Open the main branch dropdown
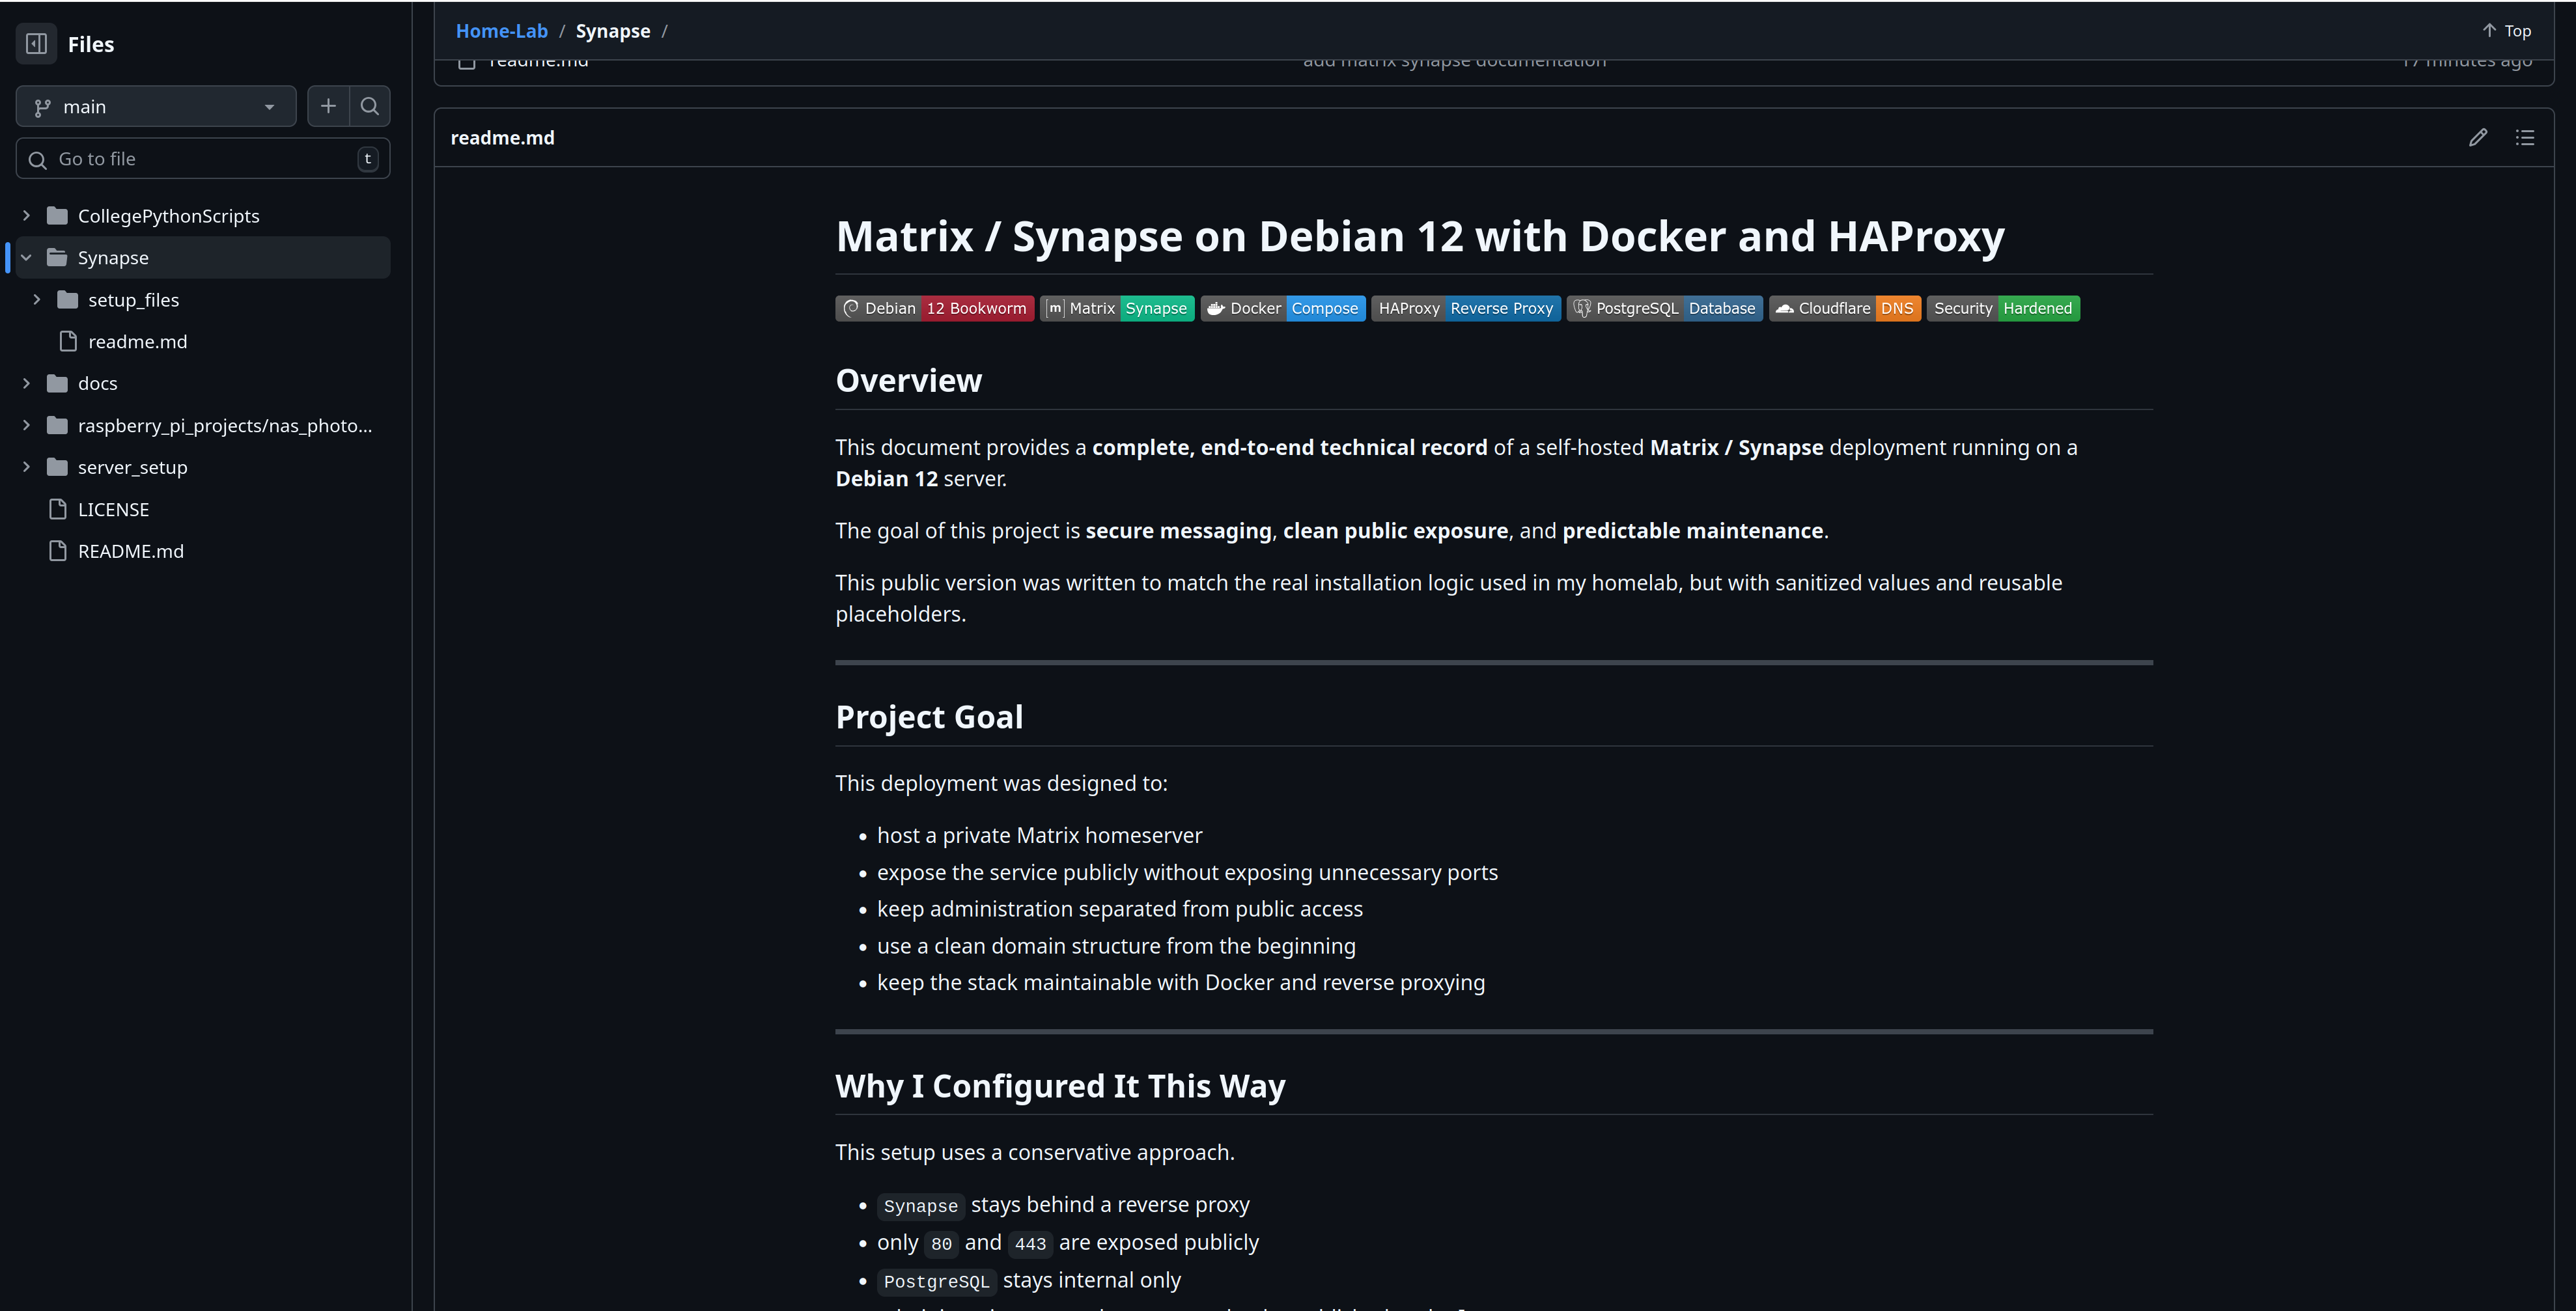 156,106
